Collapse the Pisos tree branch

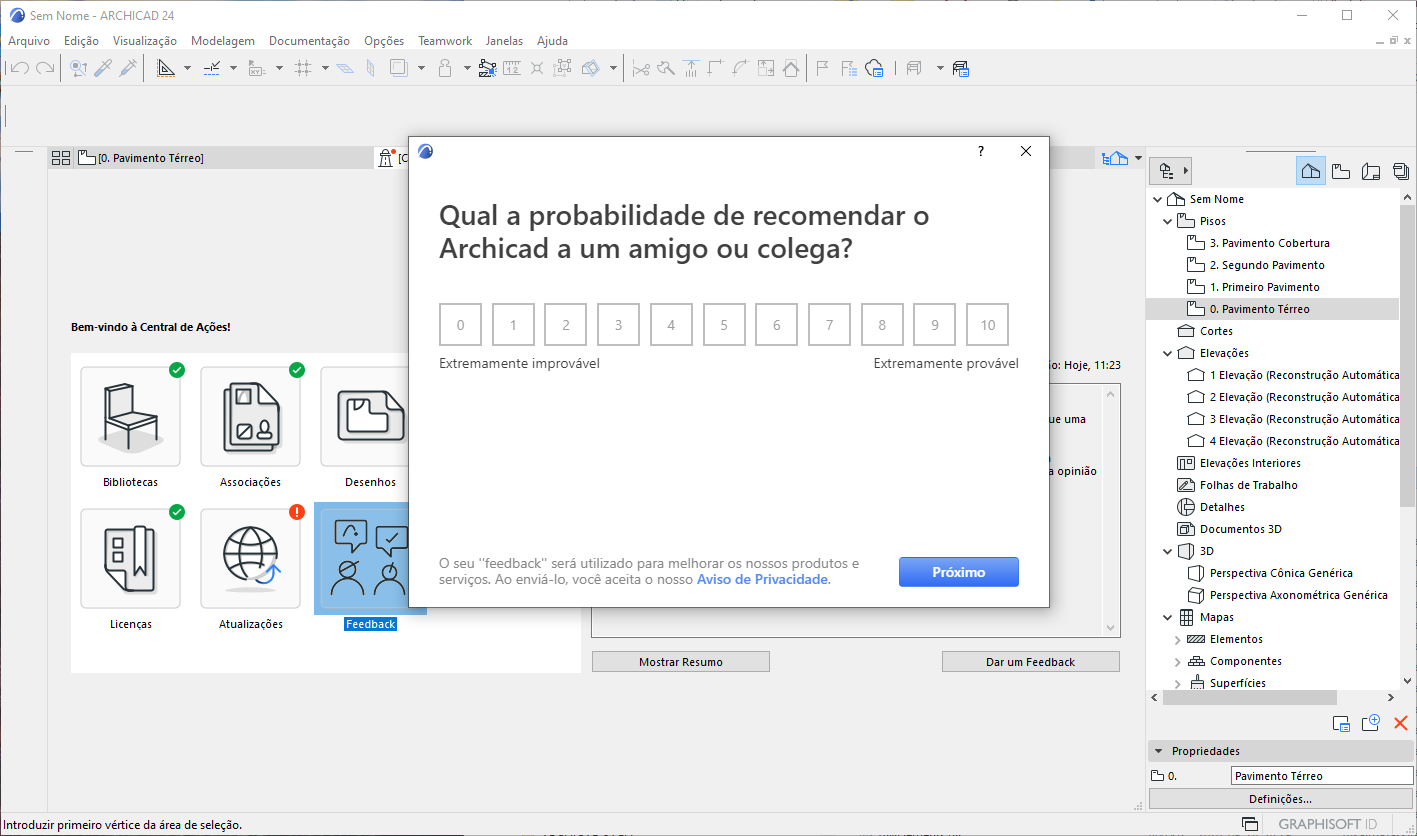1168,221
